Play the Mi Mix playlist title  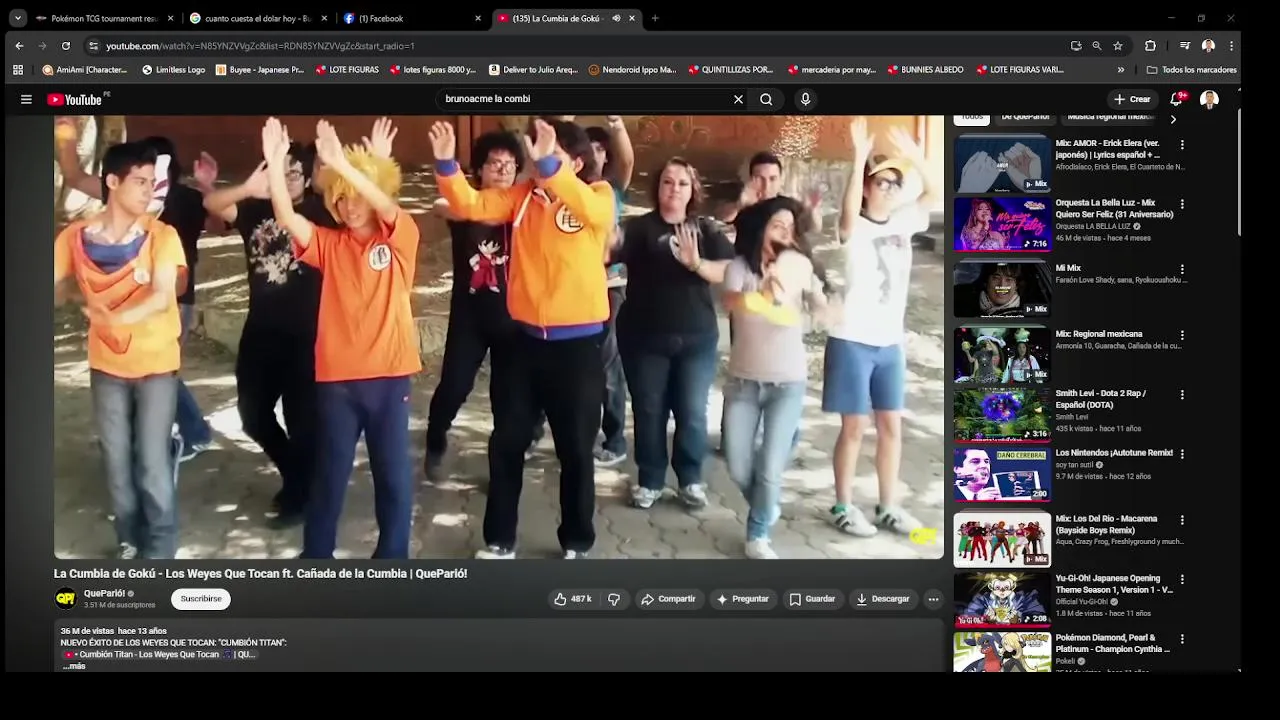(1068, 268)
